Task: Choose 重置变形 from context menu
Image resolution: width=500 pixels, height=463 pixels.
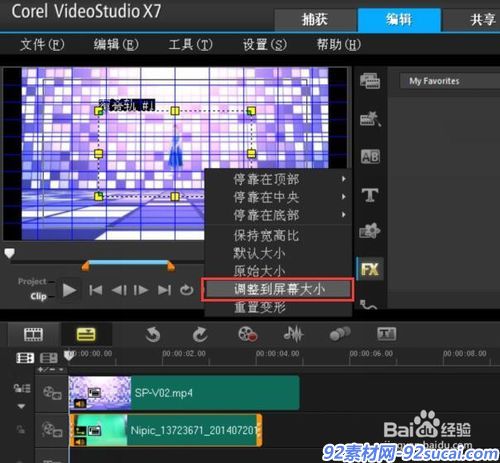Action: tap(259, 307)
